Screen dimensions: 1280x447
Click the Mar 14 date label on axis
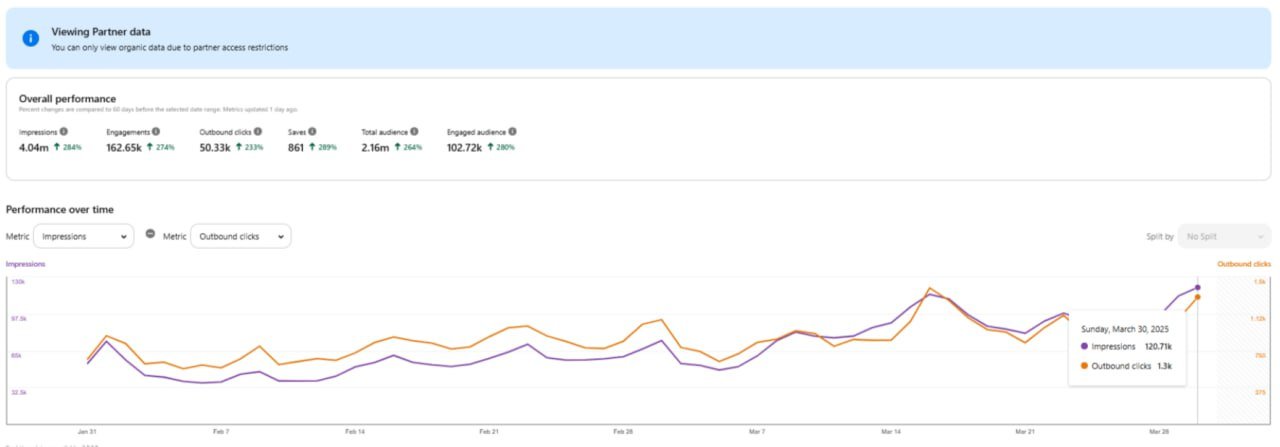890,431
